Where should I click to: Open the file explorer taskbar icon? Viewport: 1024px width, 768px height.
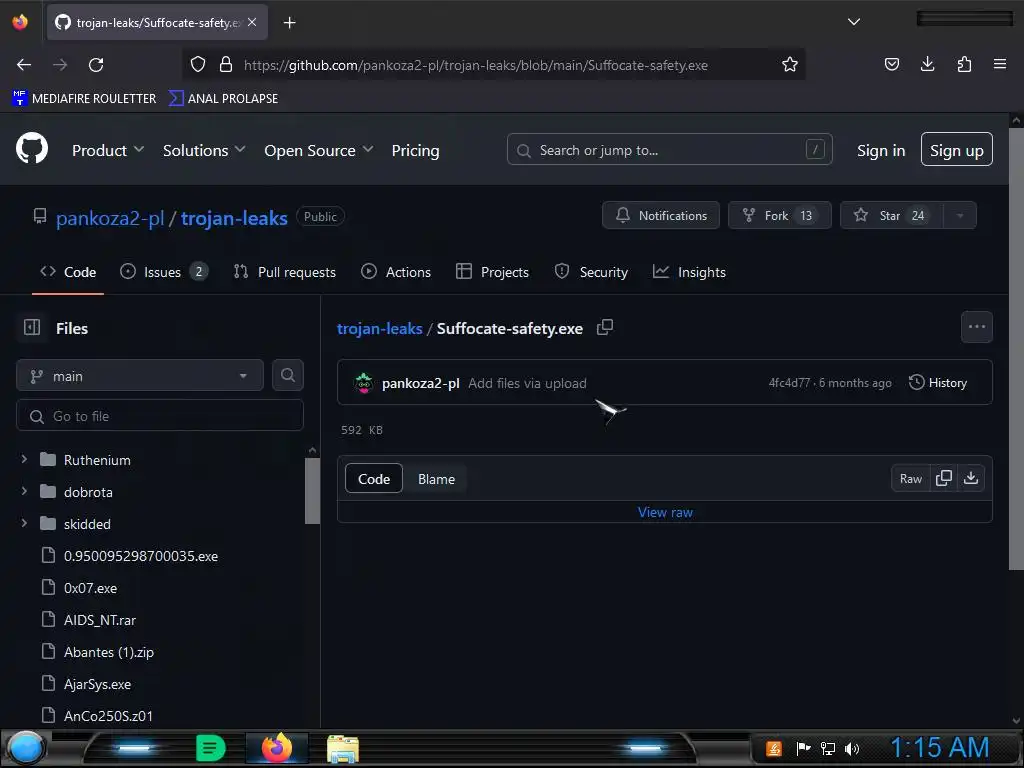[343, 749]
